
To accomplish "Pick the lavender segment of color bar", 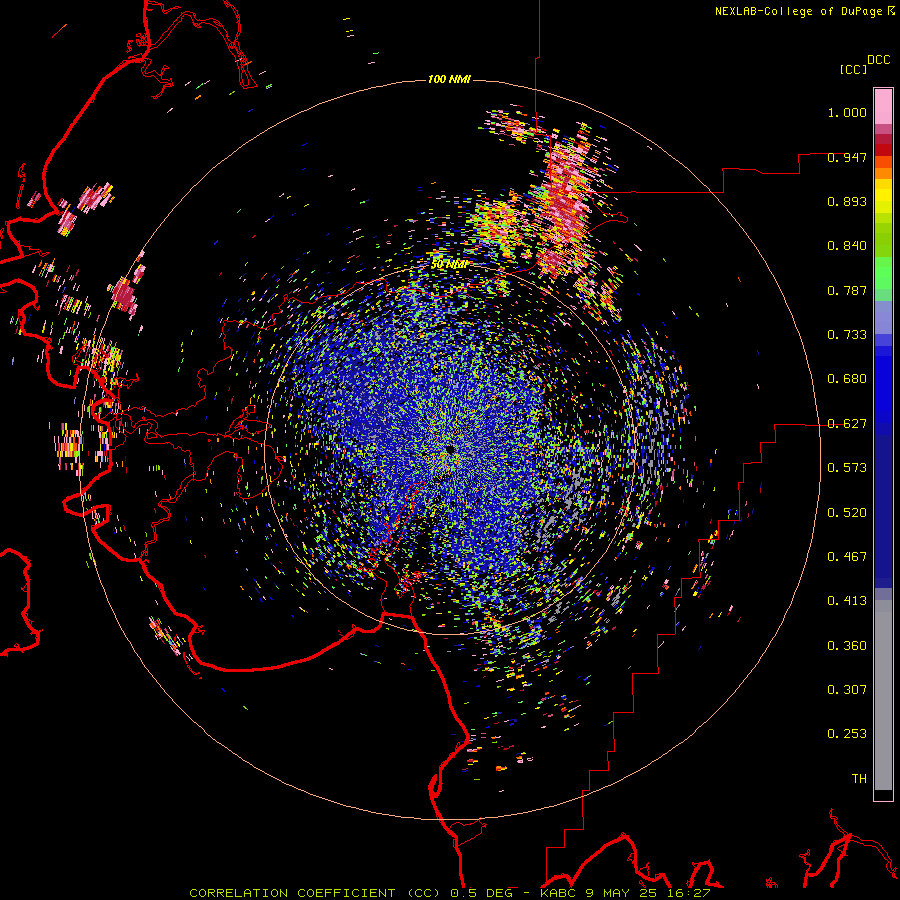I will 883,317.
